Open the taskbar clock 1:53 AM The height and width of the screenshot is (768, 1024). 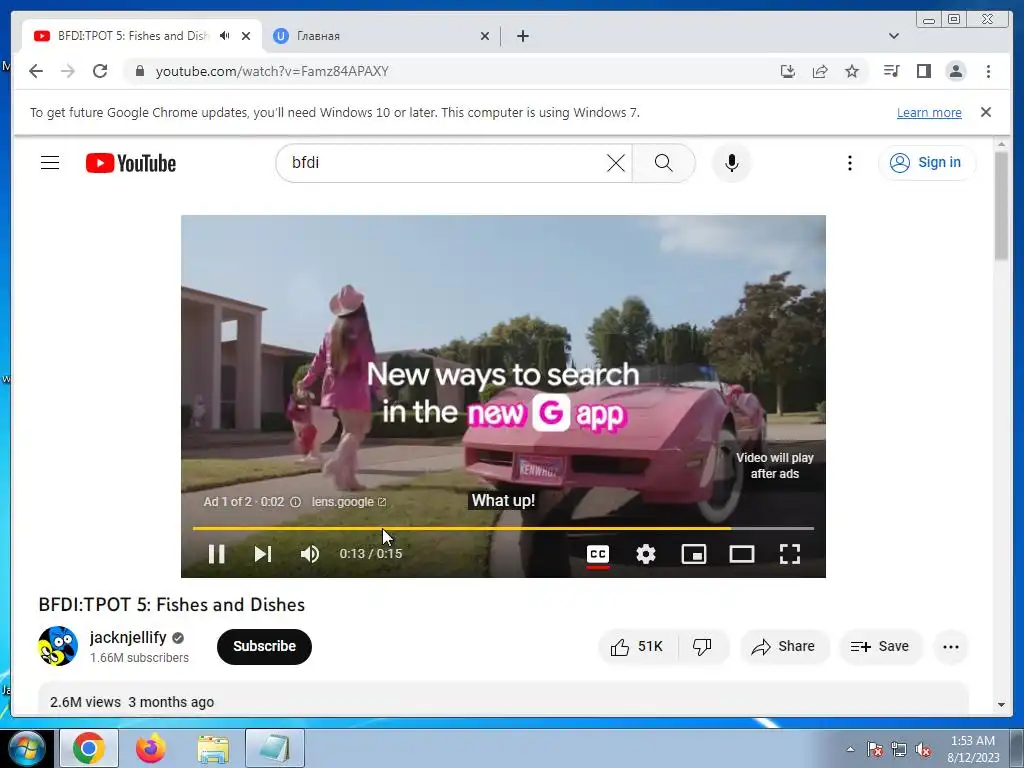pyautogui.click(x=973, y=748)
